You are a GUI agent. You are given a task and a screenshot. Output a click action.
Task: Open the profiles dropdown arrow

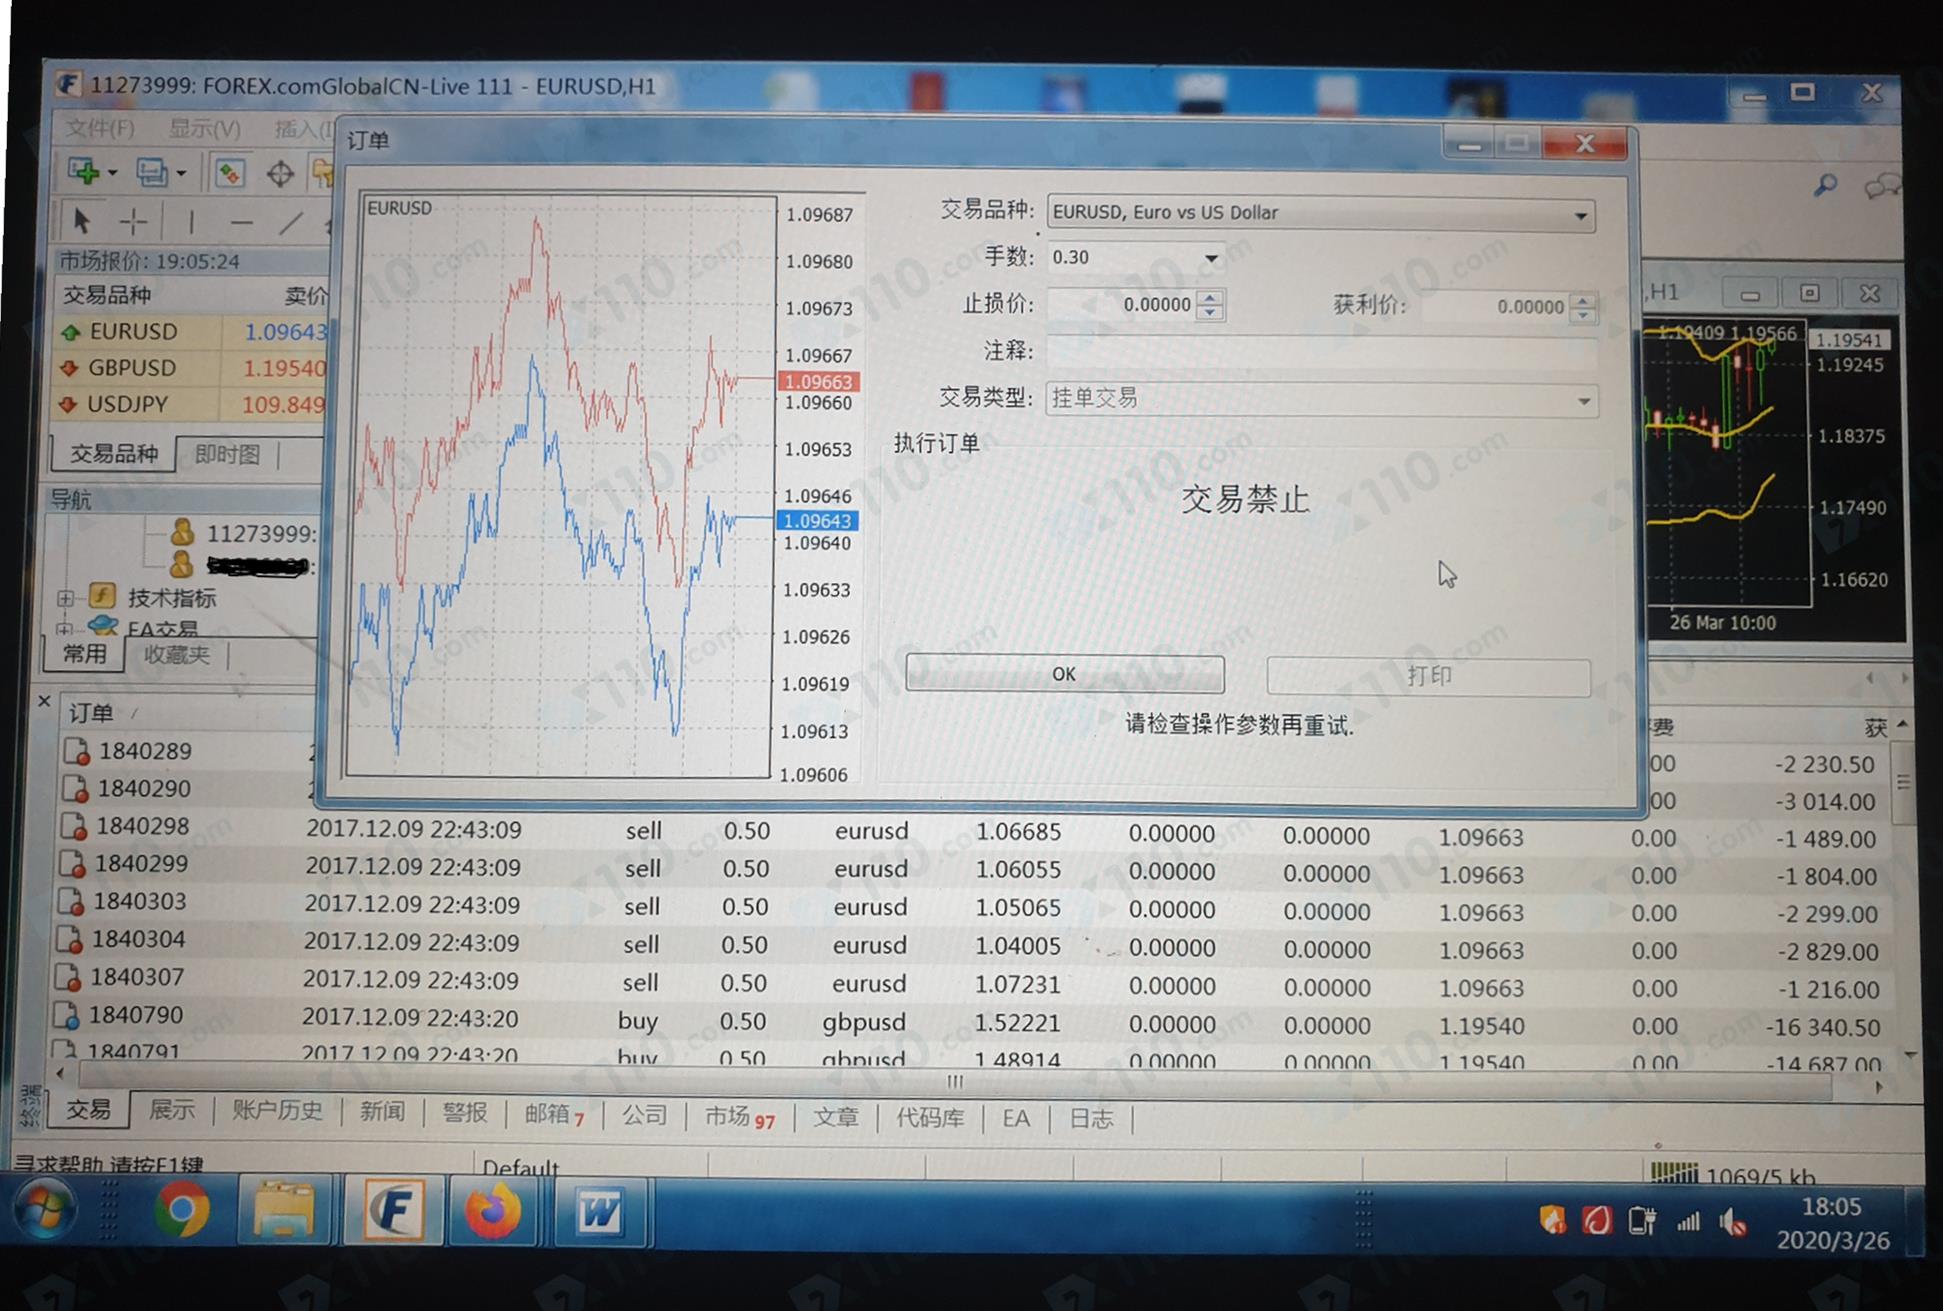pos(181,174)
